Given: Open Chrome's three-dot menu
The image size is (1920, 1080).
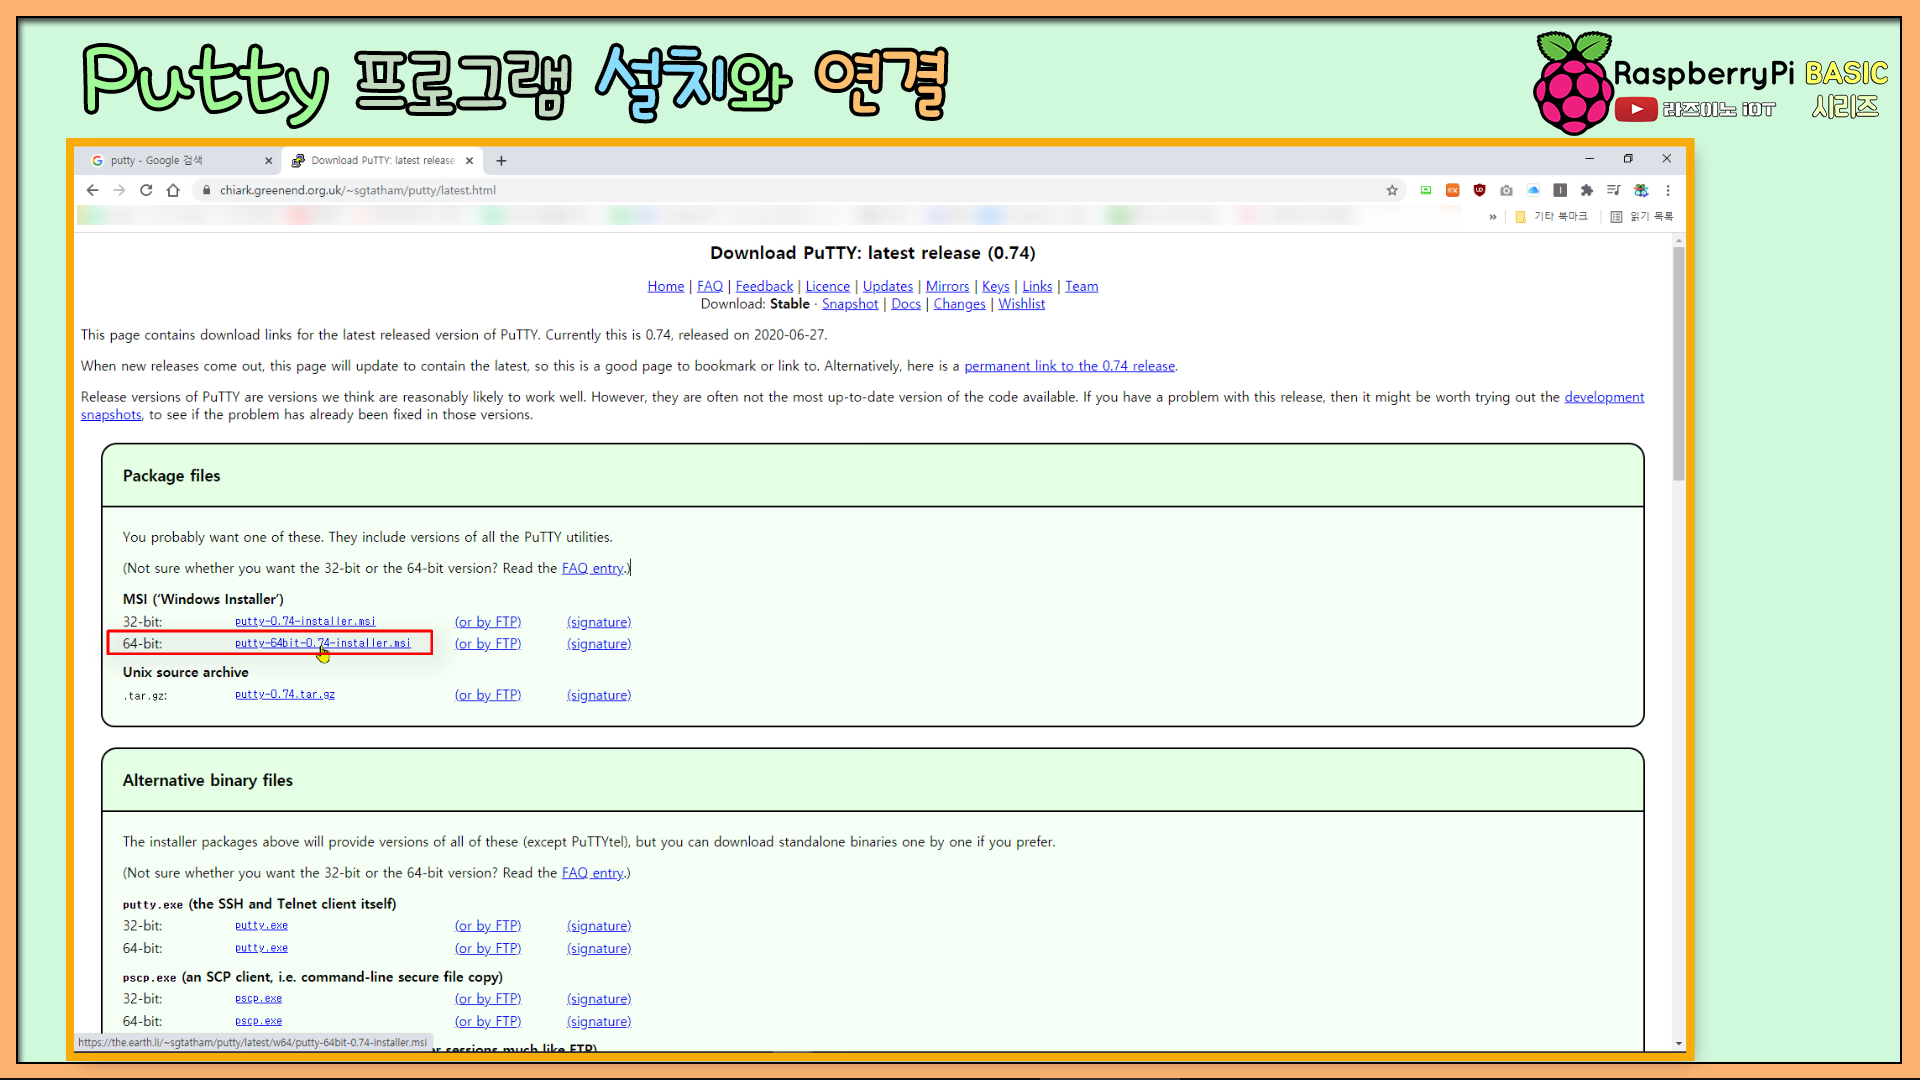Looking at the screenshot, I should 1667,190.
